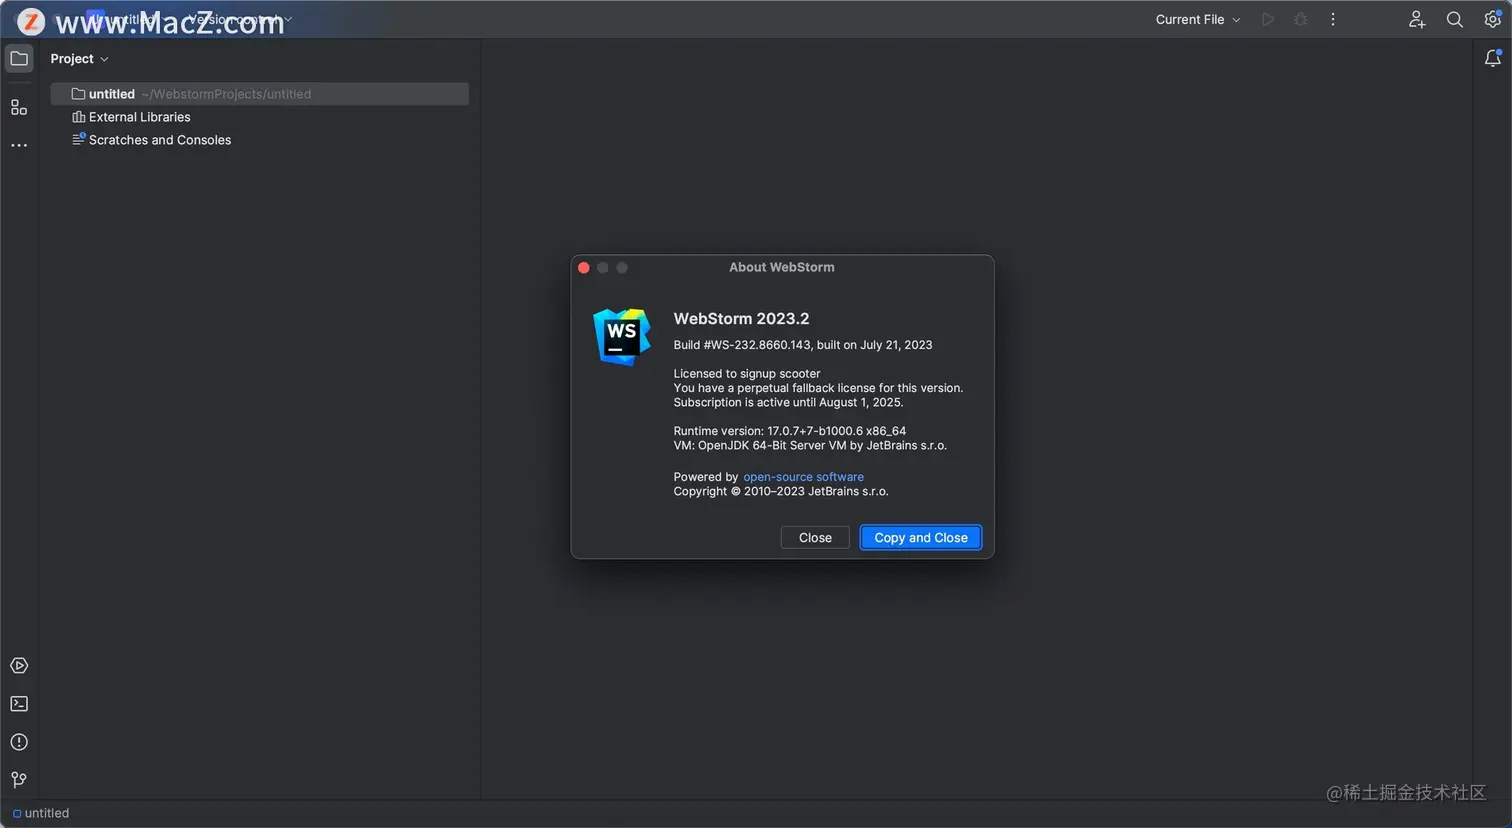Image resolution: width=1512 pixels, height=828 pixels.
Task: Open the More Actions vertical dots menu
Action: pyautogui.click(x=1333, y=19)
